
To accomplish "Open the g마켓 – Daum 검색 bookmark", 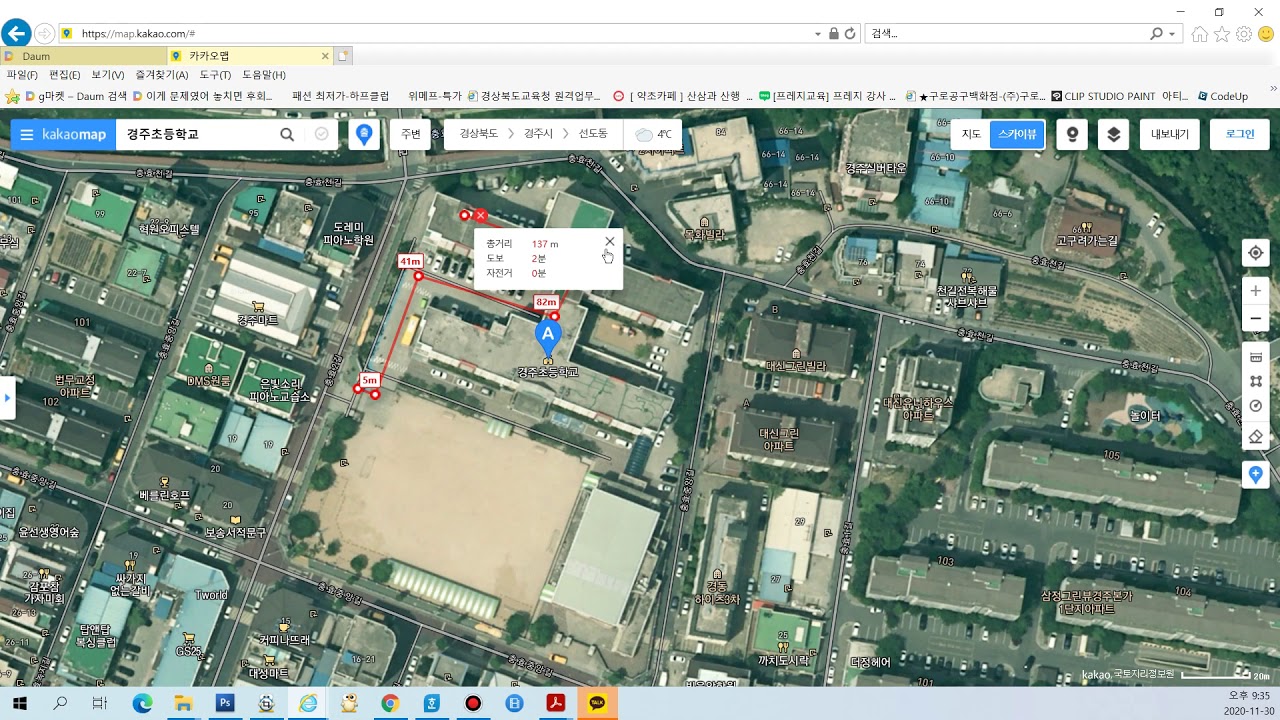I will pyautogui.click(x=76, y=96).
